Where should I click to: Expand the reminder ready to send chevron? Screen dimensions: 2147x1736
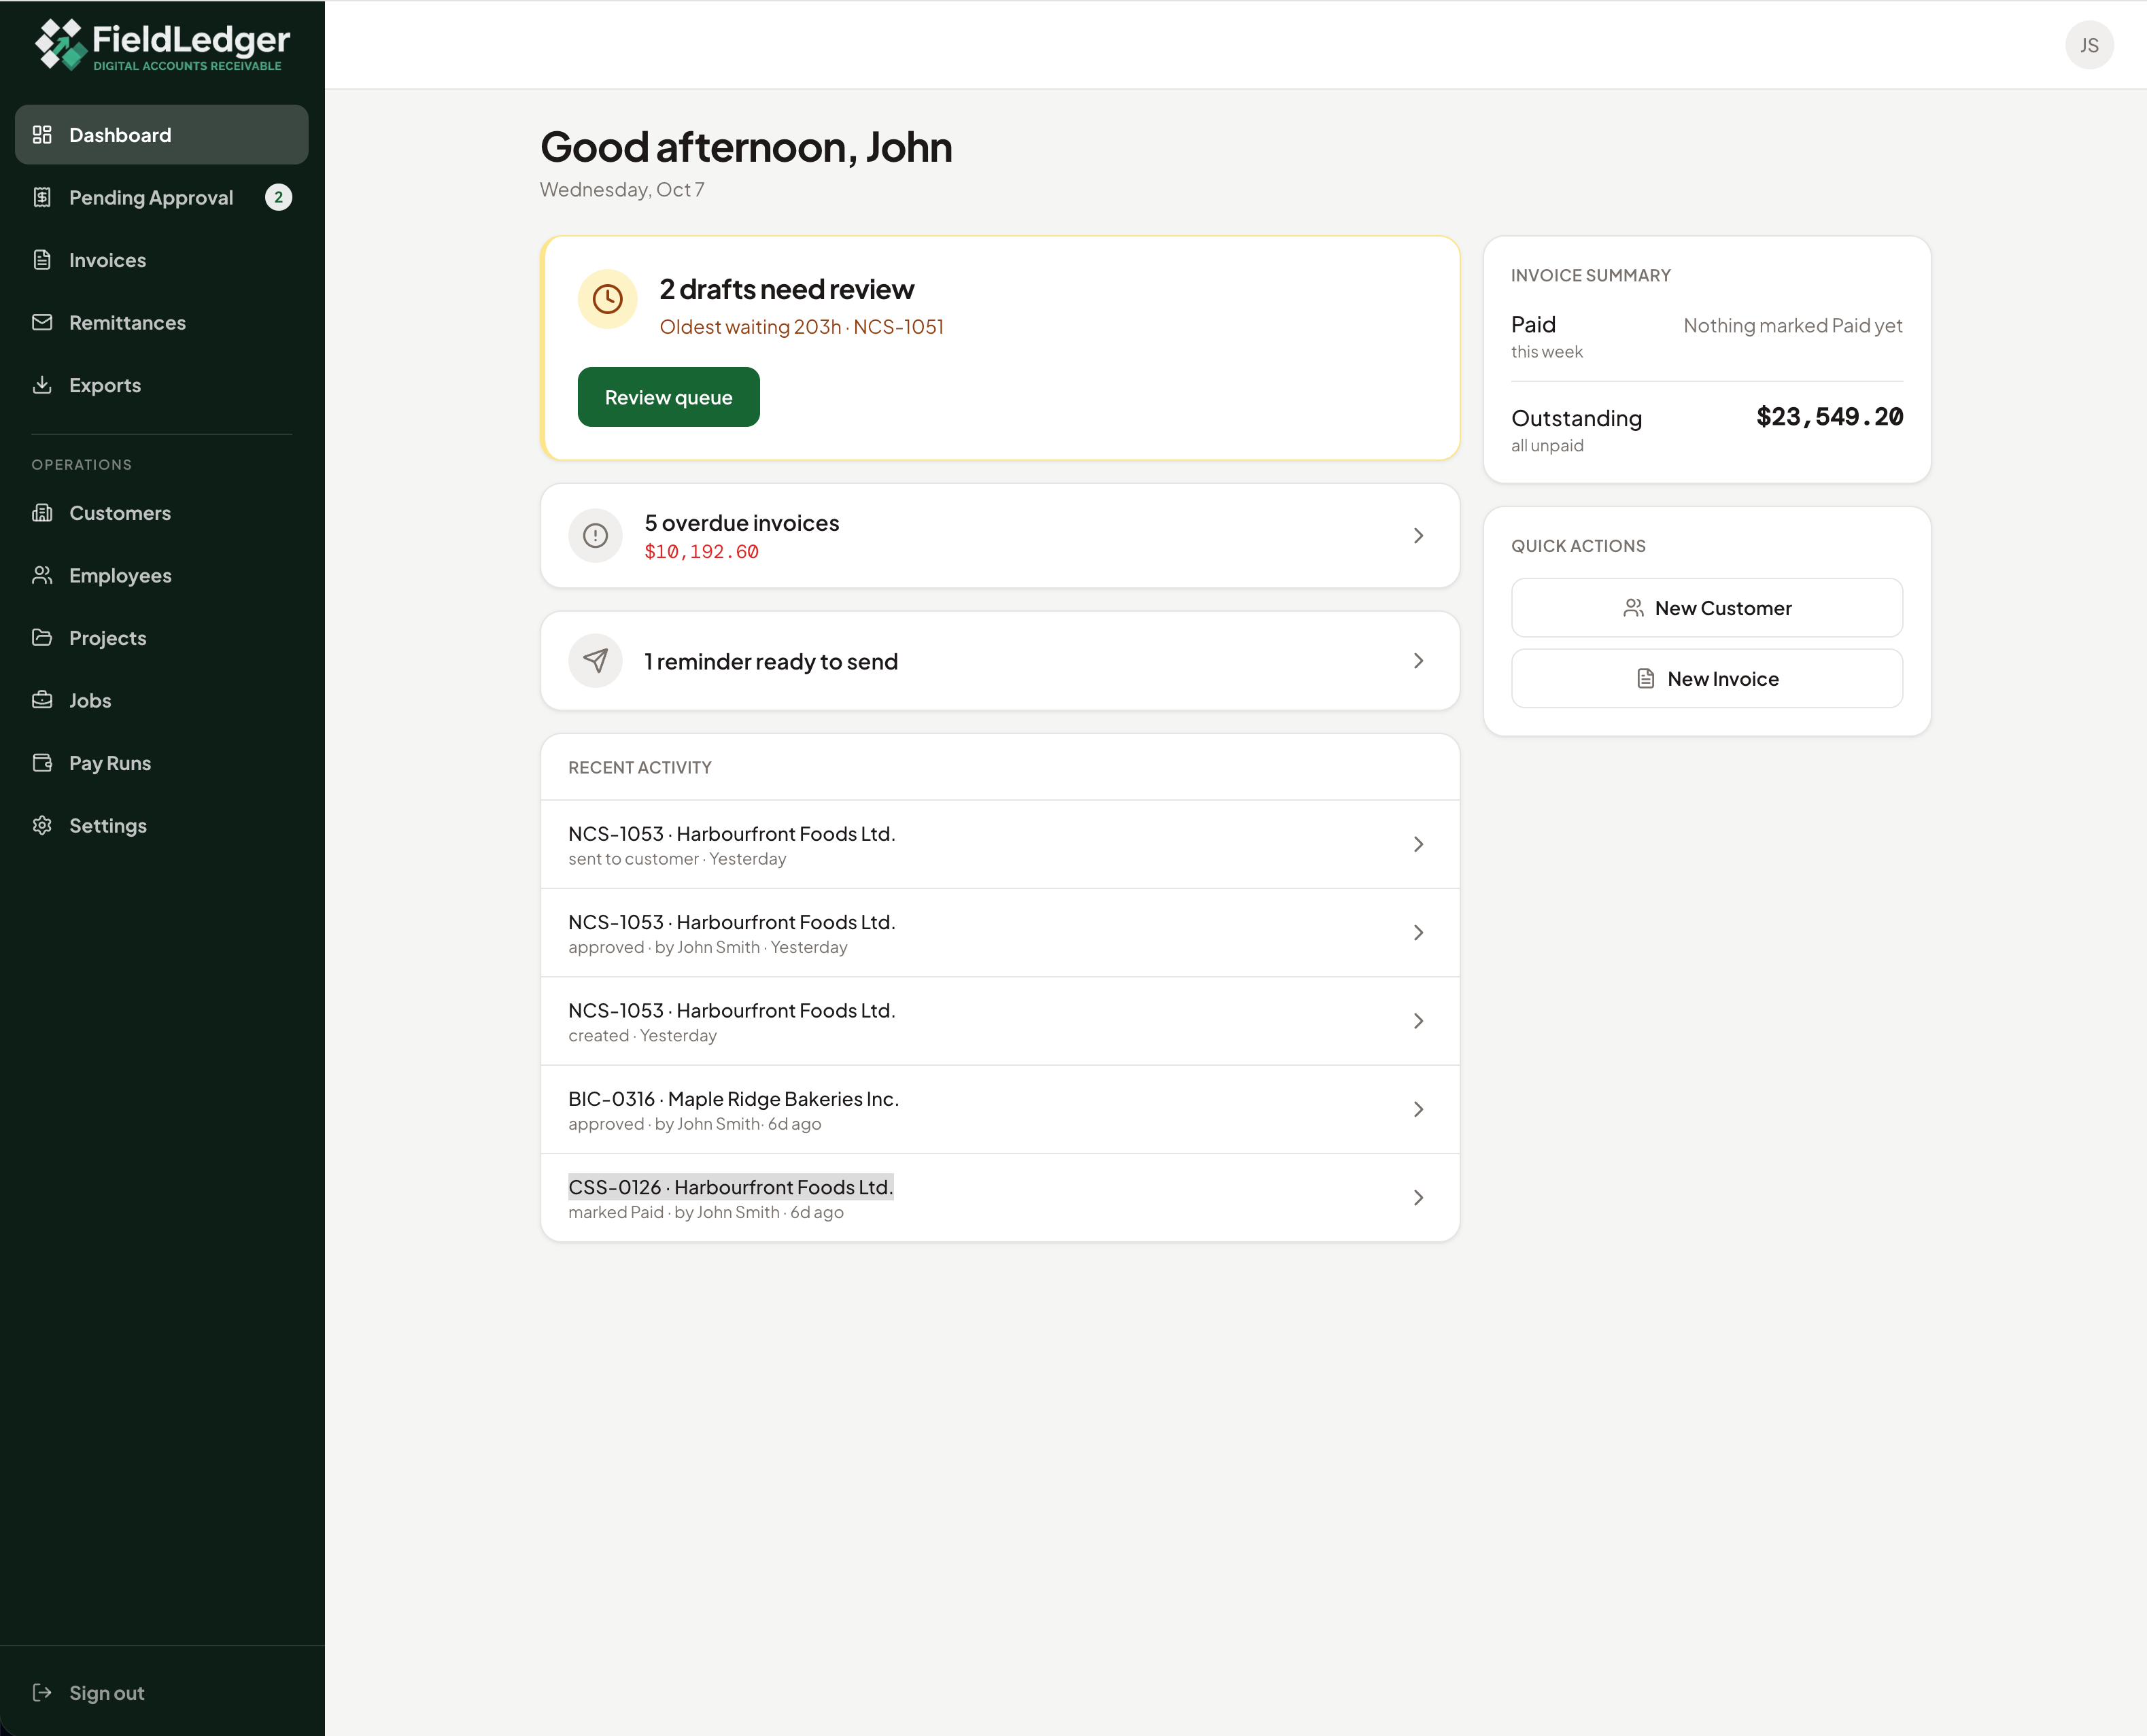point(1418,661)
